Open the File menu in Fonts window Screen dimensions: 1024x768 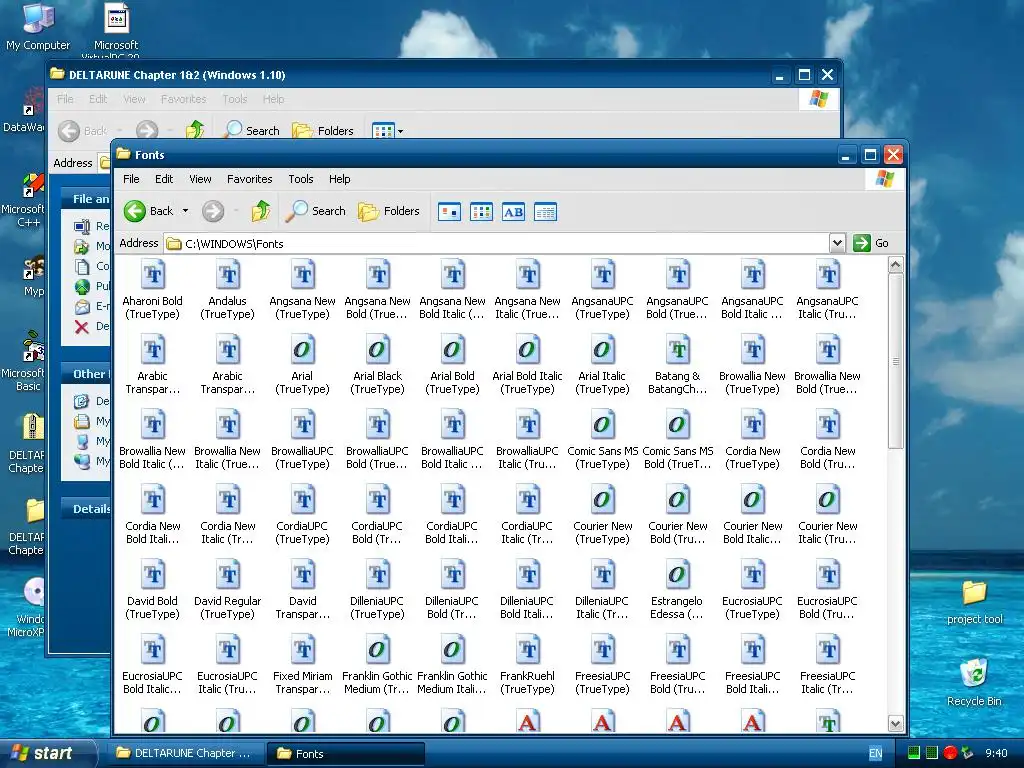pos(131,179)
